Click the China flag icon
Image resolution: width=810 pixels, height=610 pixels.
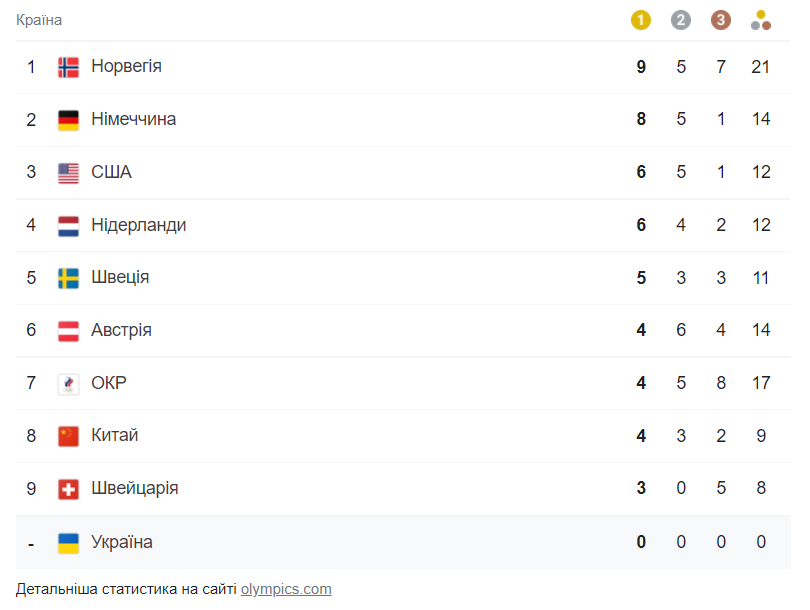68,435
